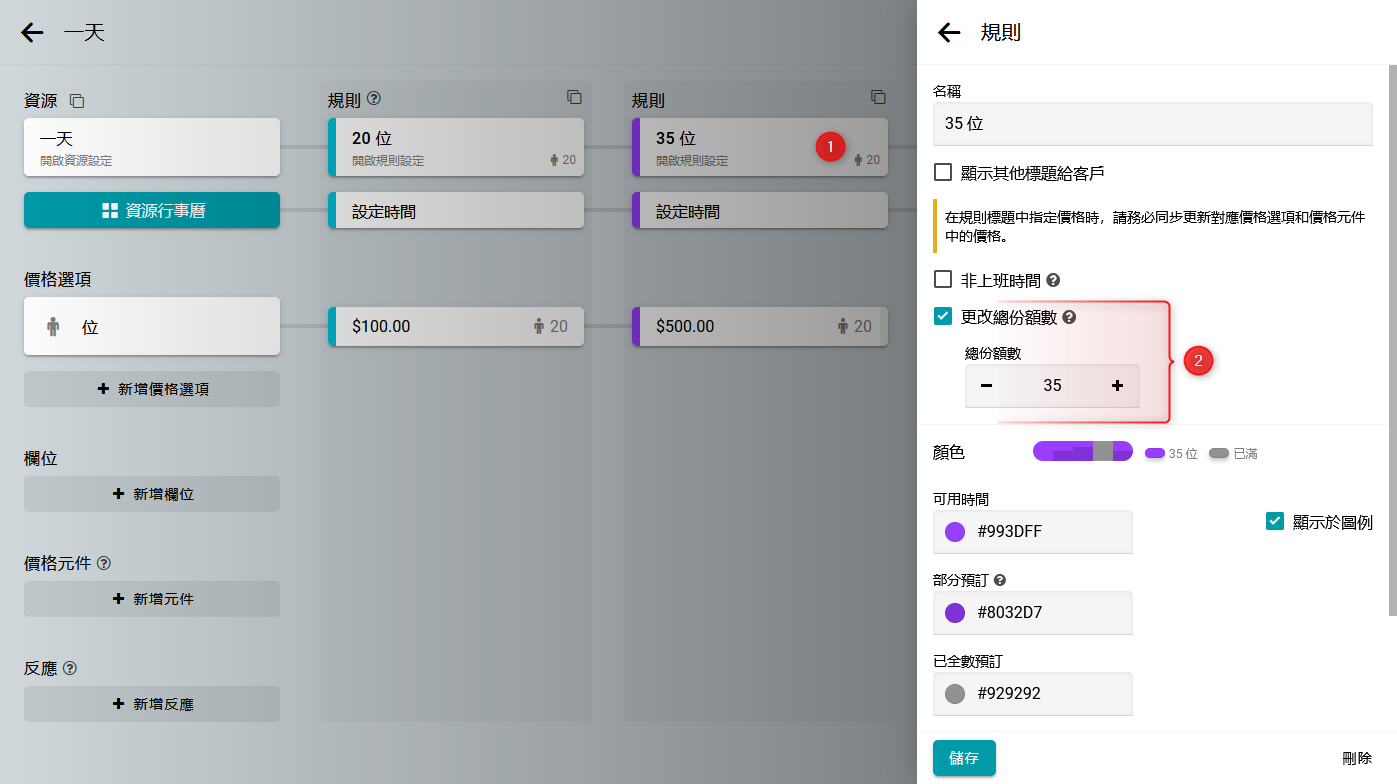Click the 刪除 link
The image size is (1397, 784).
[1357, 759]
